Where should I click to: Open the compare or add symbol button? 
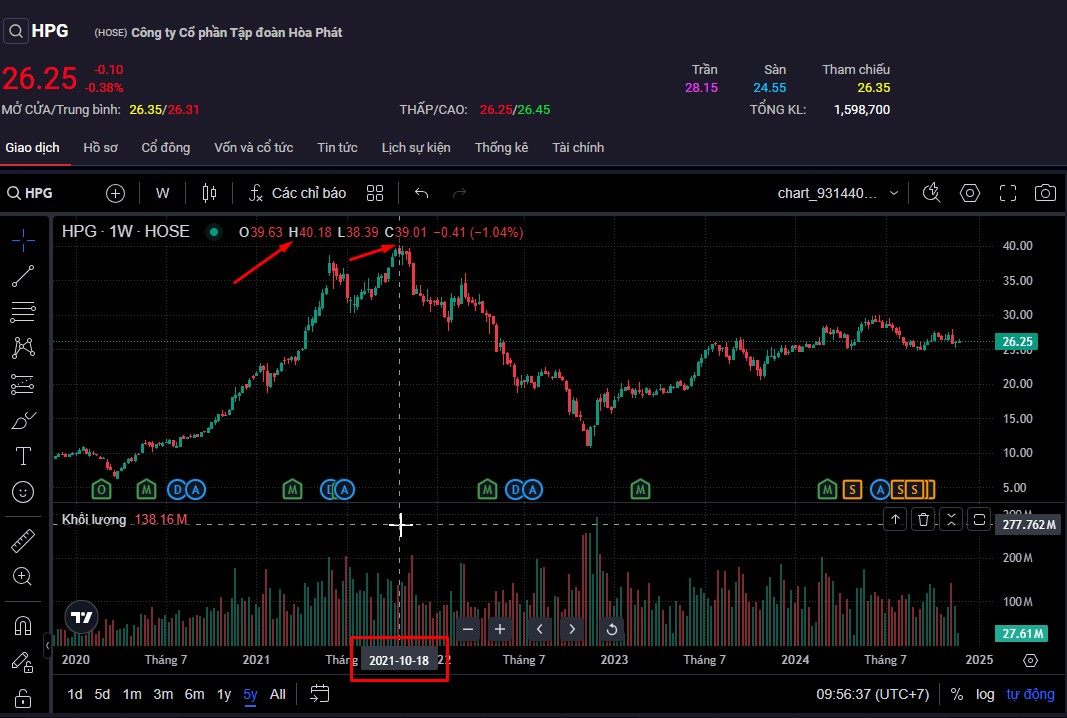pyautogui.click(x=116, y=193)
